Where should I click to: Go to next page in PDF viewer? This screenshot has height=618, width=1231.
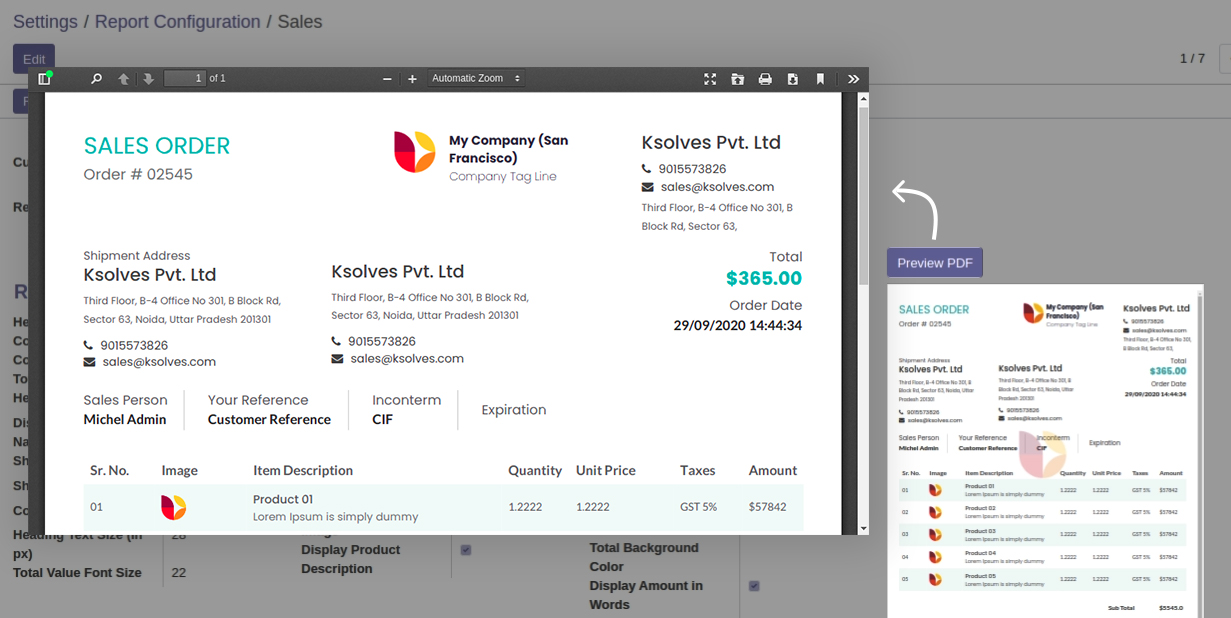tap(148, 78)
